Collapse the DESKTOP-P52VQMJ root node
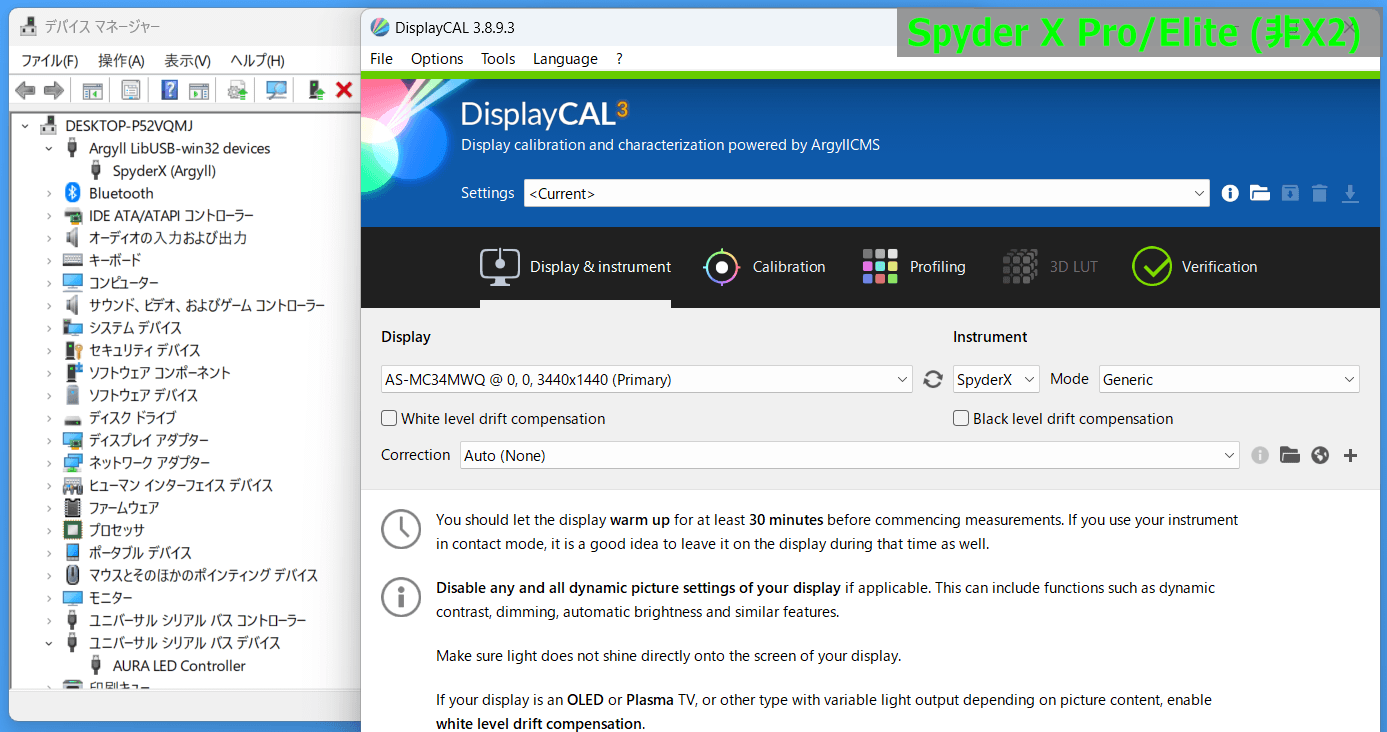 [25, 126]
